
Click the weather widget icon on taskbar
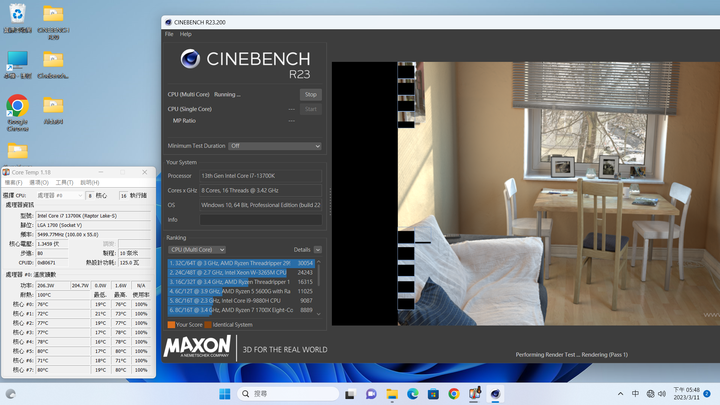point(11,394)
